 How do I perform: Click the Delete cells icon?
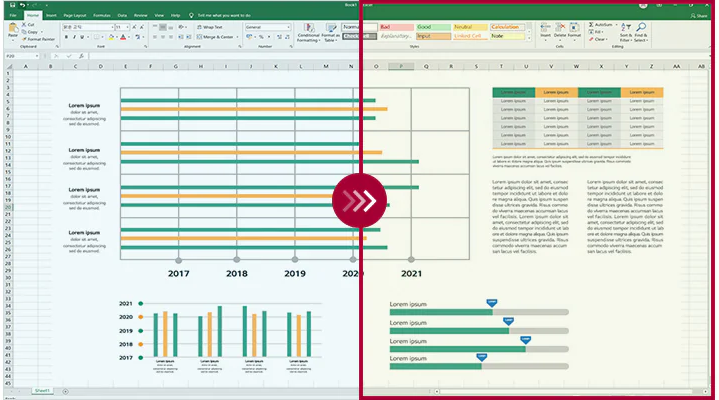pos(560,30)
